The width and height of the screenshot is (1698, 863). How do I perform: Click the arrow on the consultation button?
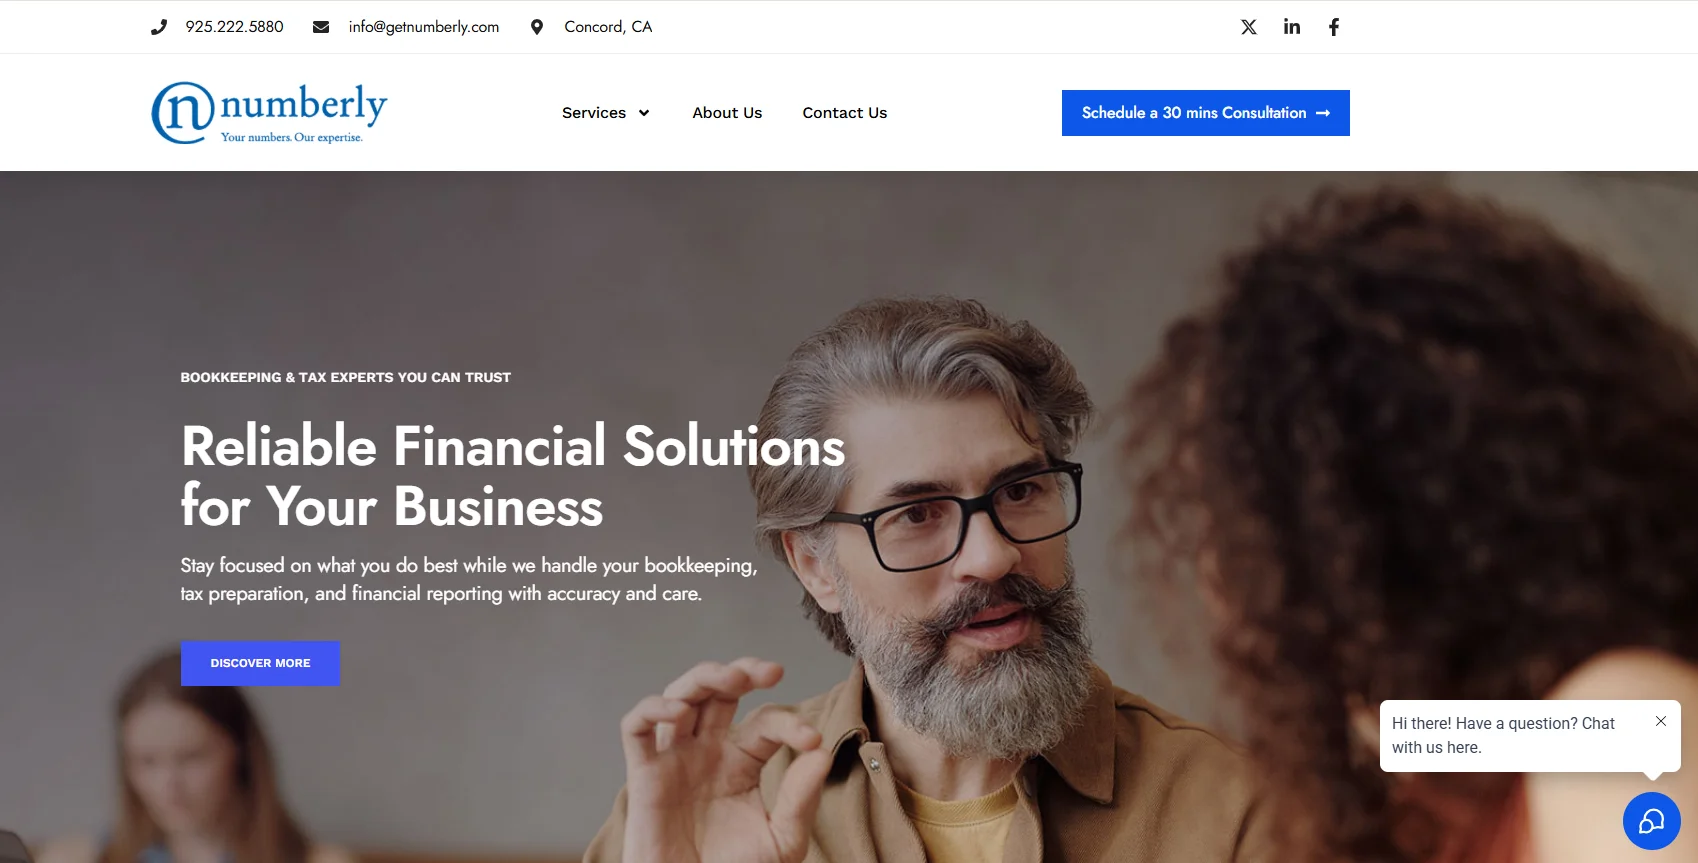coord(1323,113)
